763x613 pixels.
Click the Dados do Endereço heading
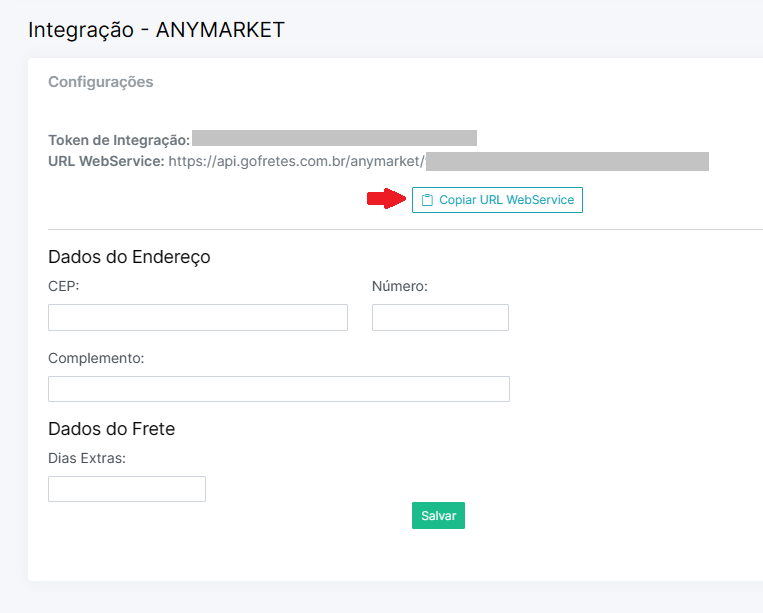point(129,257)
